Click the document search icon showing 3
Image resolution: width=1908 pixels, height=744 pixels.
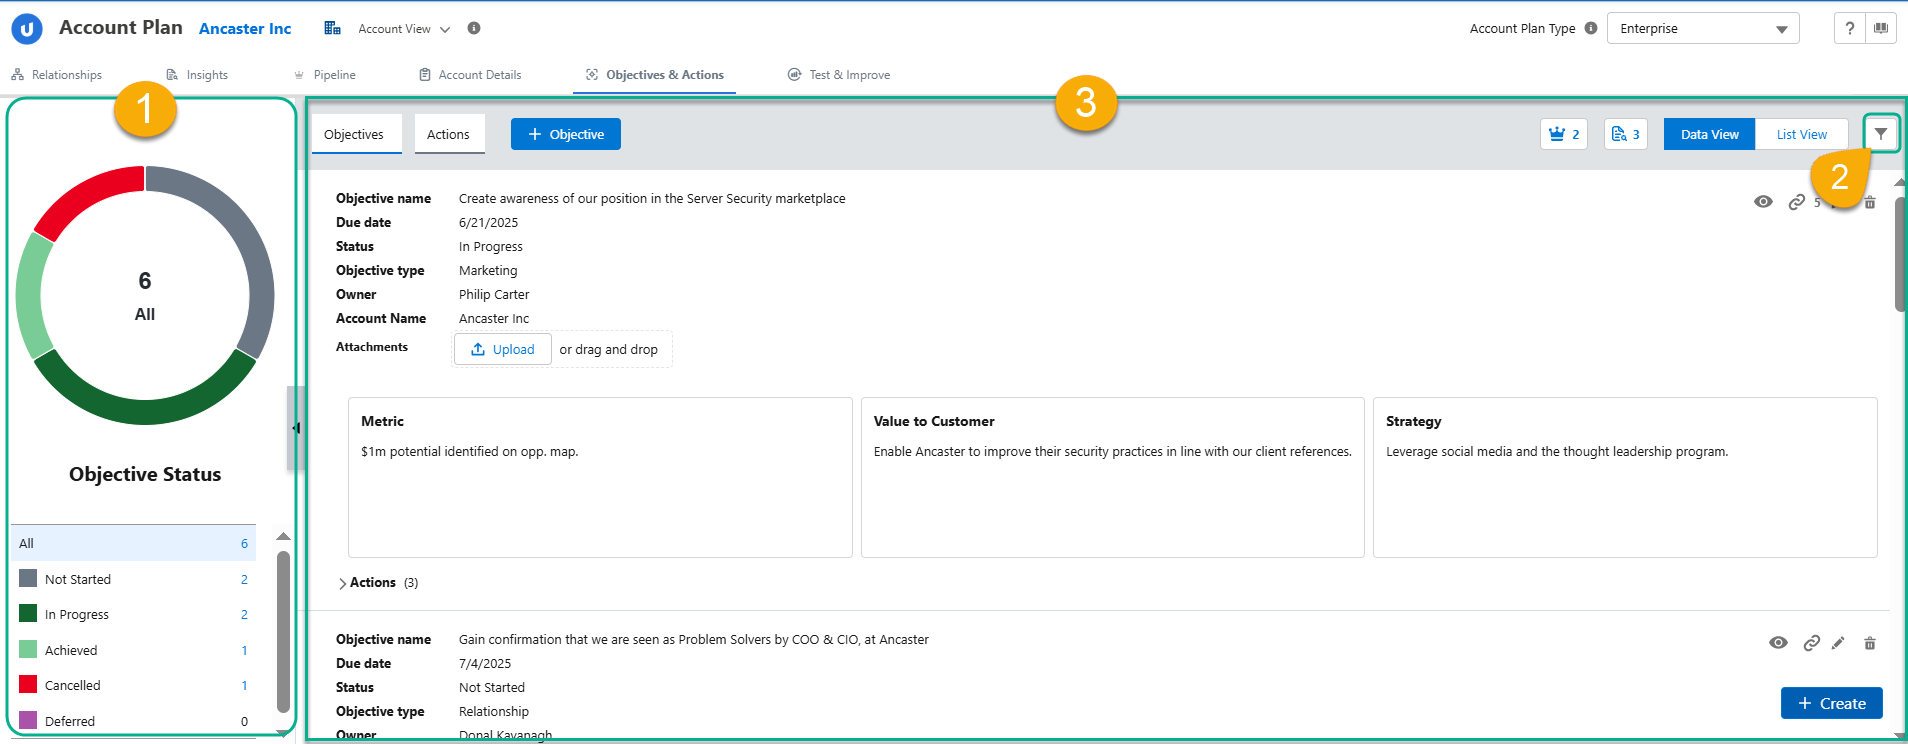point(1625,134)
